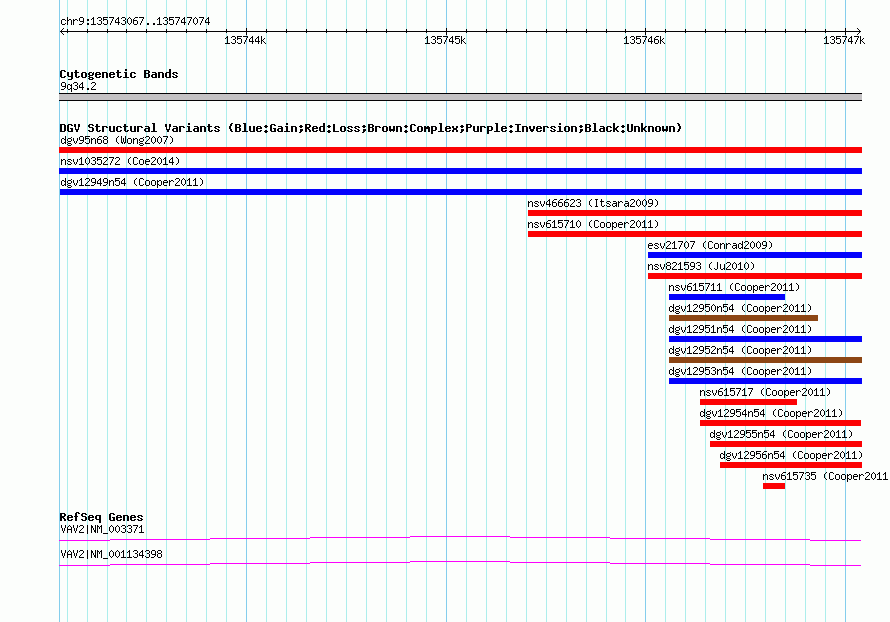Click the left arrow on the ruler

coord(63,32)
